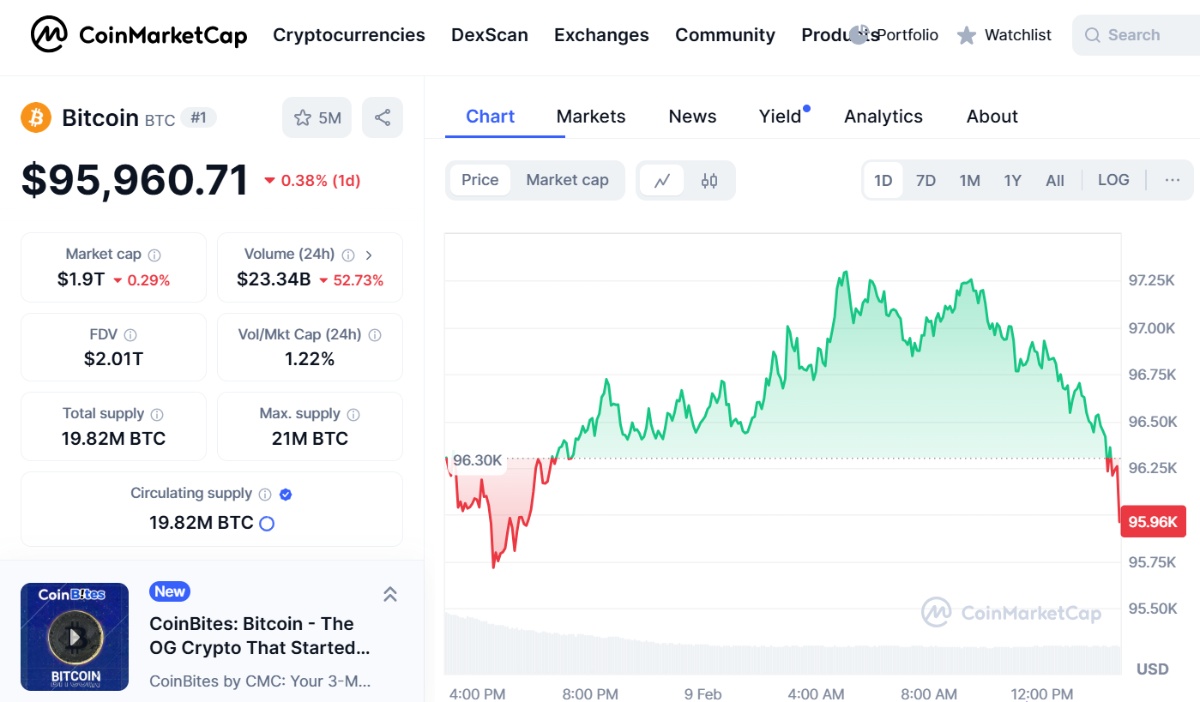
Task: Click the Watchlist star in header
Action: tap(966, 36)
